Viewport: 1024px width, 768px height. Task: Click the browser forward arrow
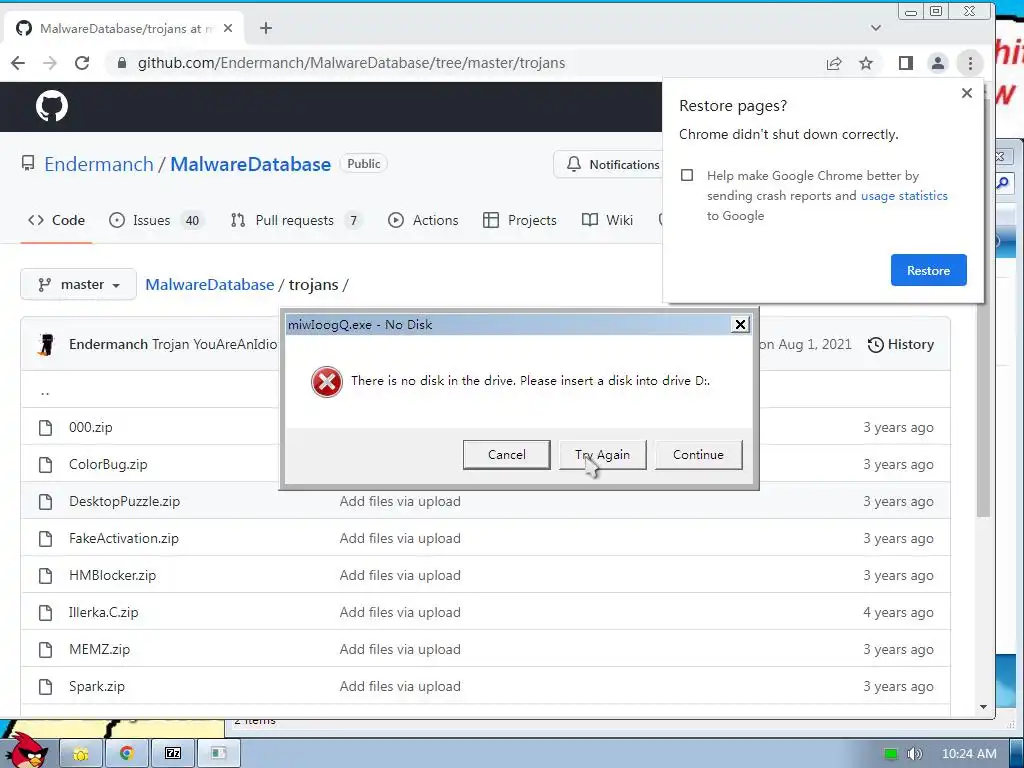coord(50,63)
